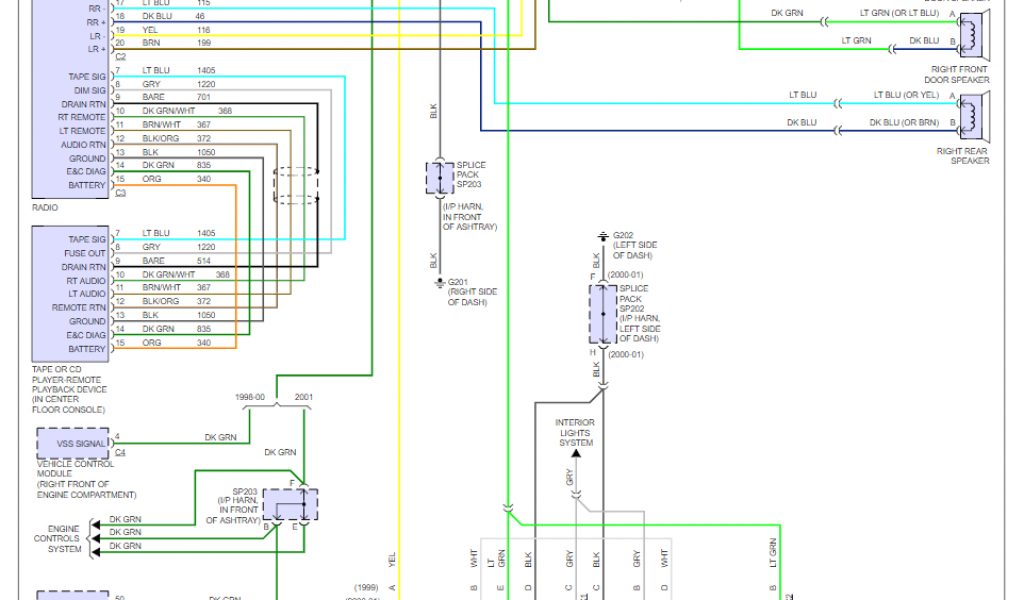Viewport: 1024px width, 600px height.
Task: Click the SP202 splice pack box
Action: pos(603,314)
